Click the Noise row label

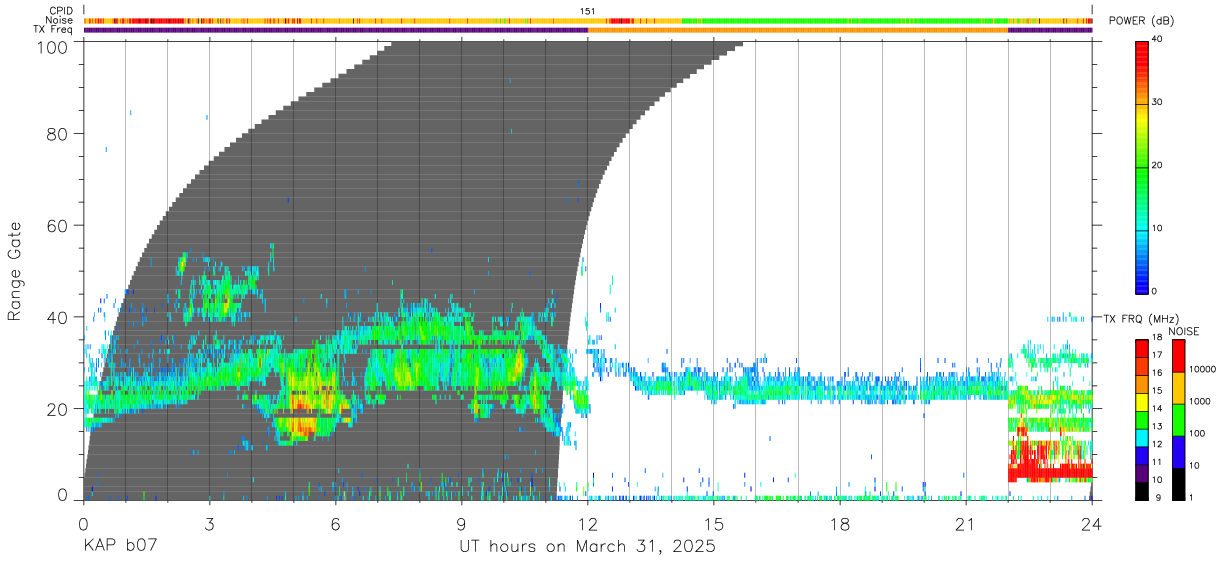click(x=60, y=20)
